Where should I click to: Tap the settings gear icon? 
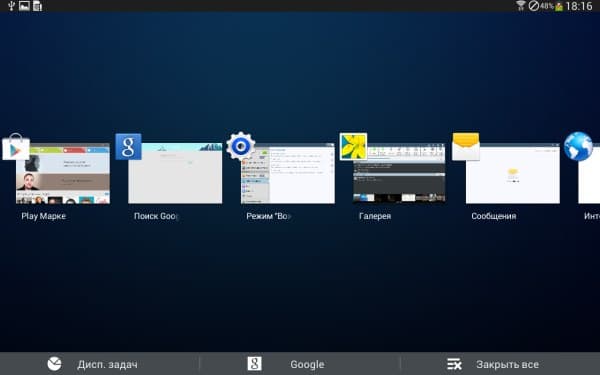click(x=241, y=146)
